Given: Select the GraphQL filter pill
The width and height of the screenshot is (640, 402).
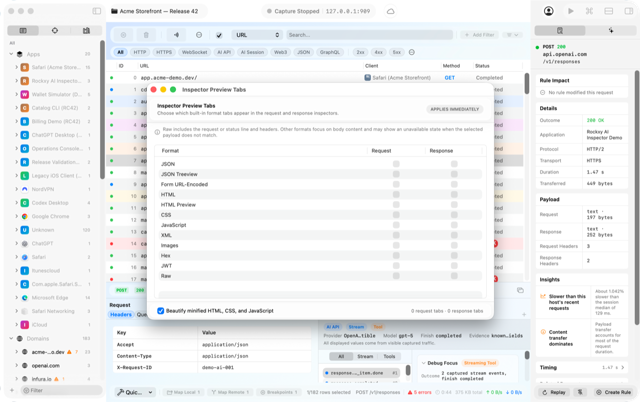Looking at the screenshot, I should [329, 52].
